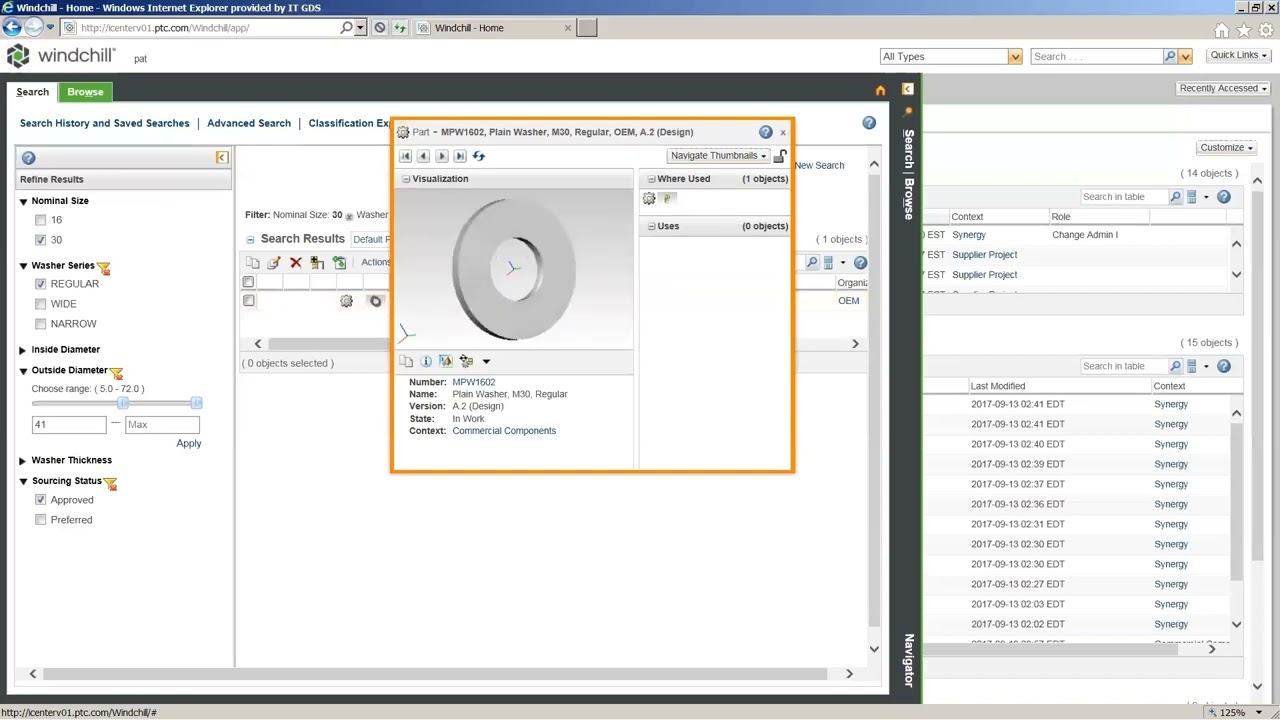Open part information icon below visualization
The image size is (1280, 720).
coord(426,361)
